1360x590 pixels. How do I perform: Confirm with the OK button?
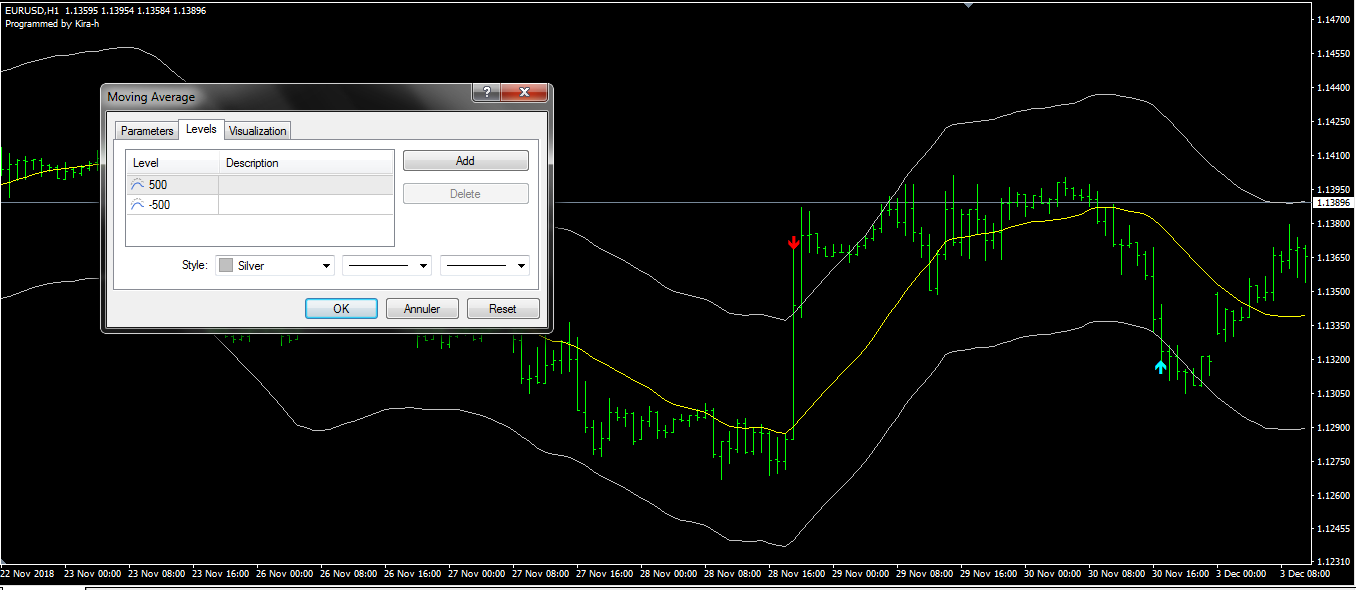pos(341,309)
